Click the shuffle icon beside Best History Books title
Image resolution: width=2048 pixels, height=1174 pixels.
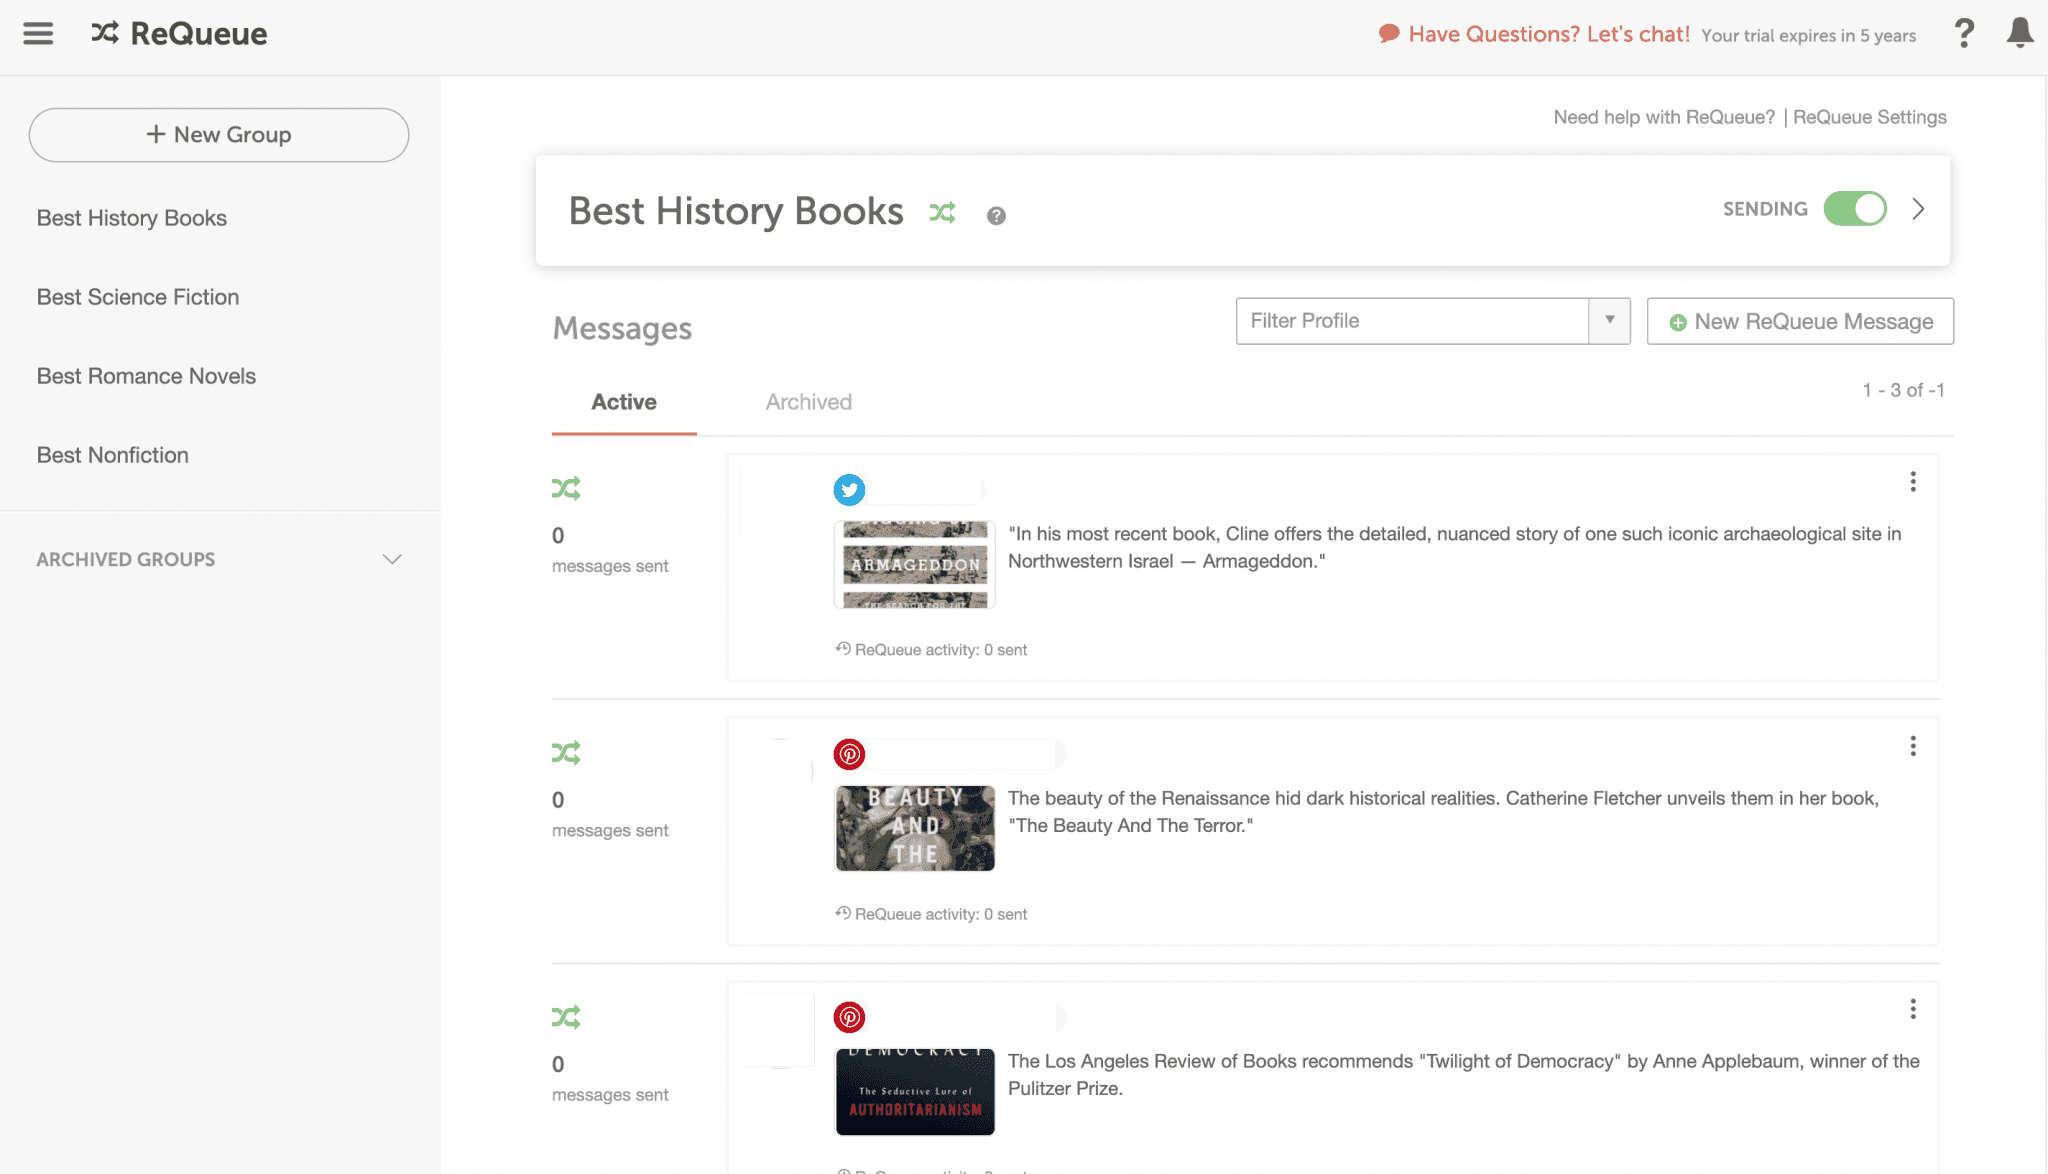pos(942,213)
